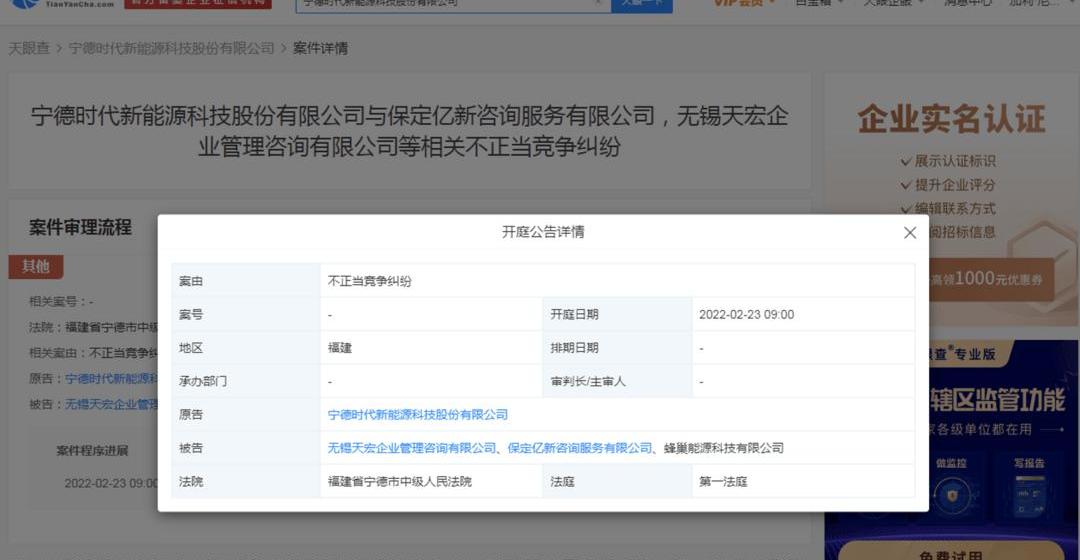This screenshot has height=560, width=1080.
Task: Click 天眼查 breadcrumb link
Action: pyautogui.click(x=29, y=48)
